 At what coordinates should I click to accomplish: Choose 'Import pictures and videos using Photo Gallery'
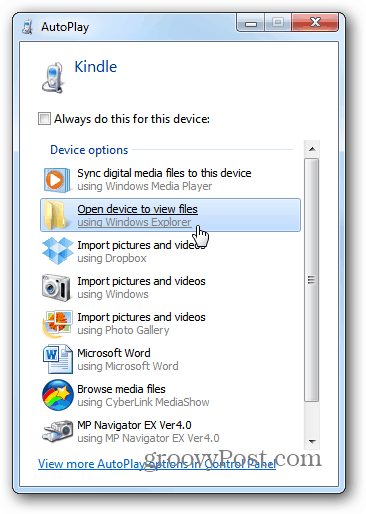[170, 323]
